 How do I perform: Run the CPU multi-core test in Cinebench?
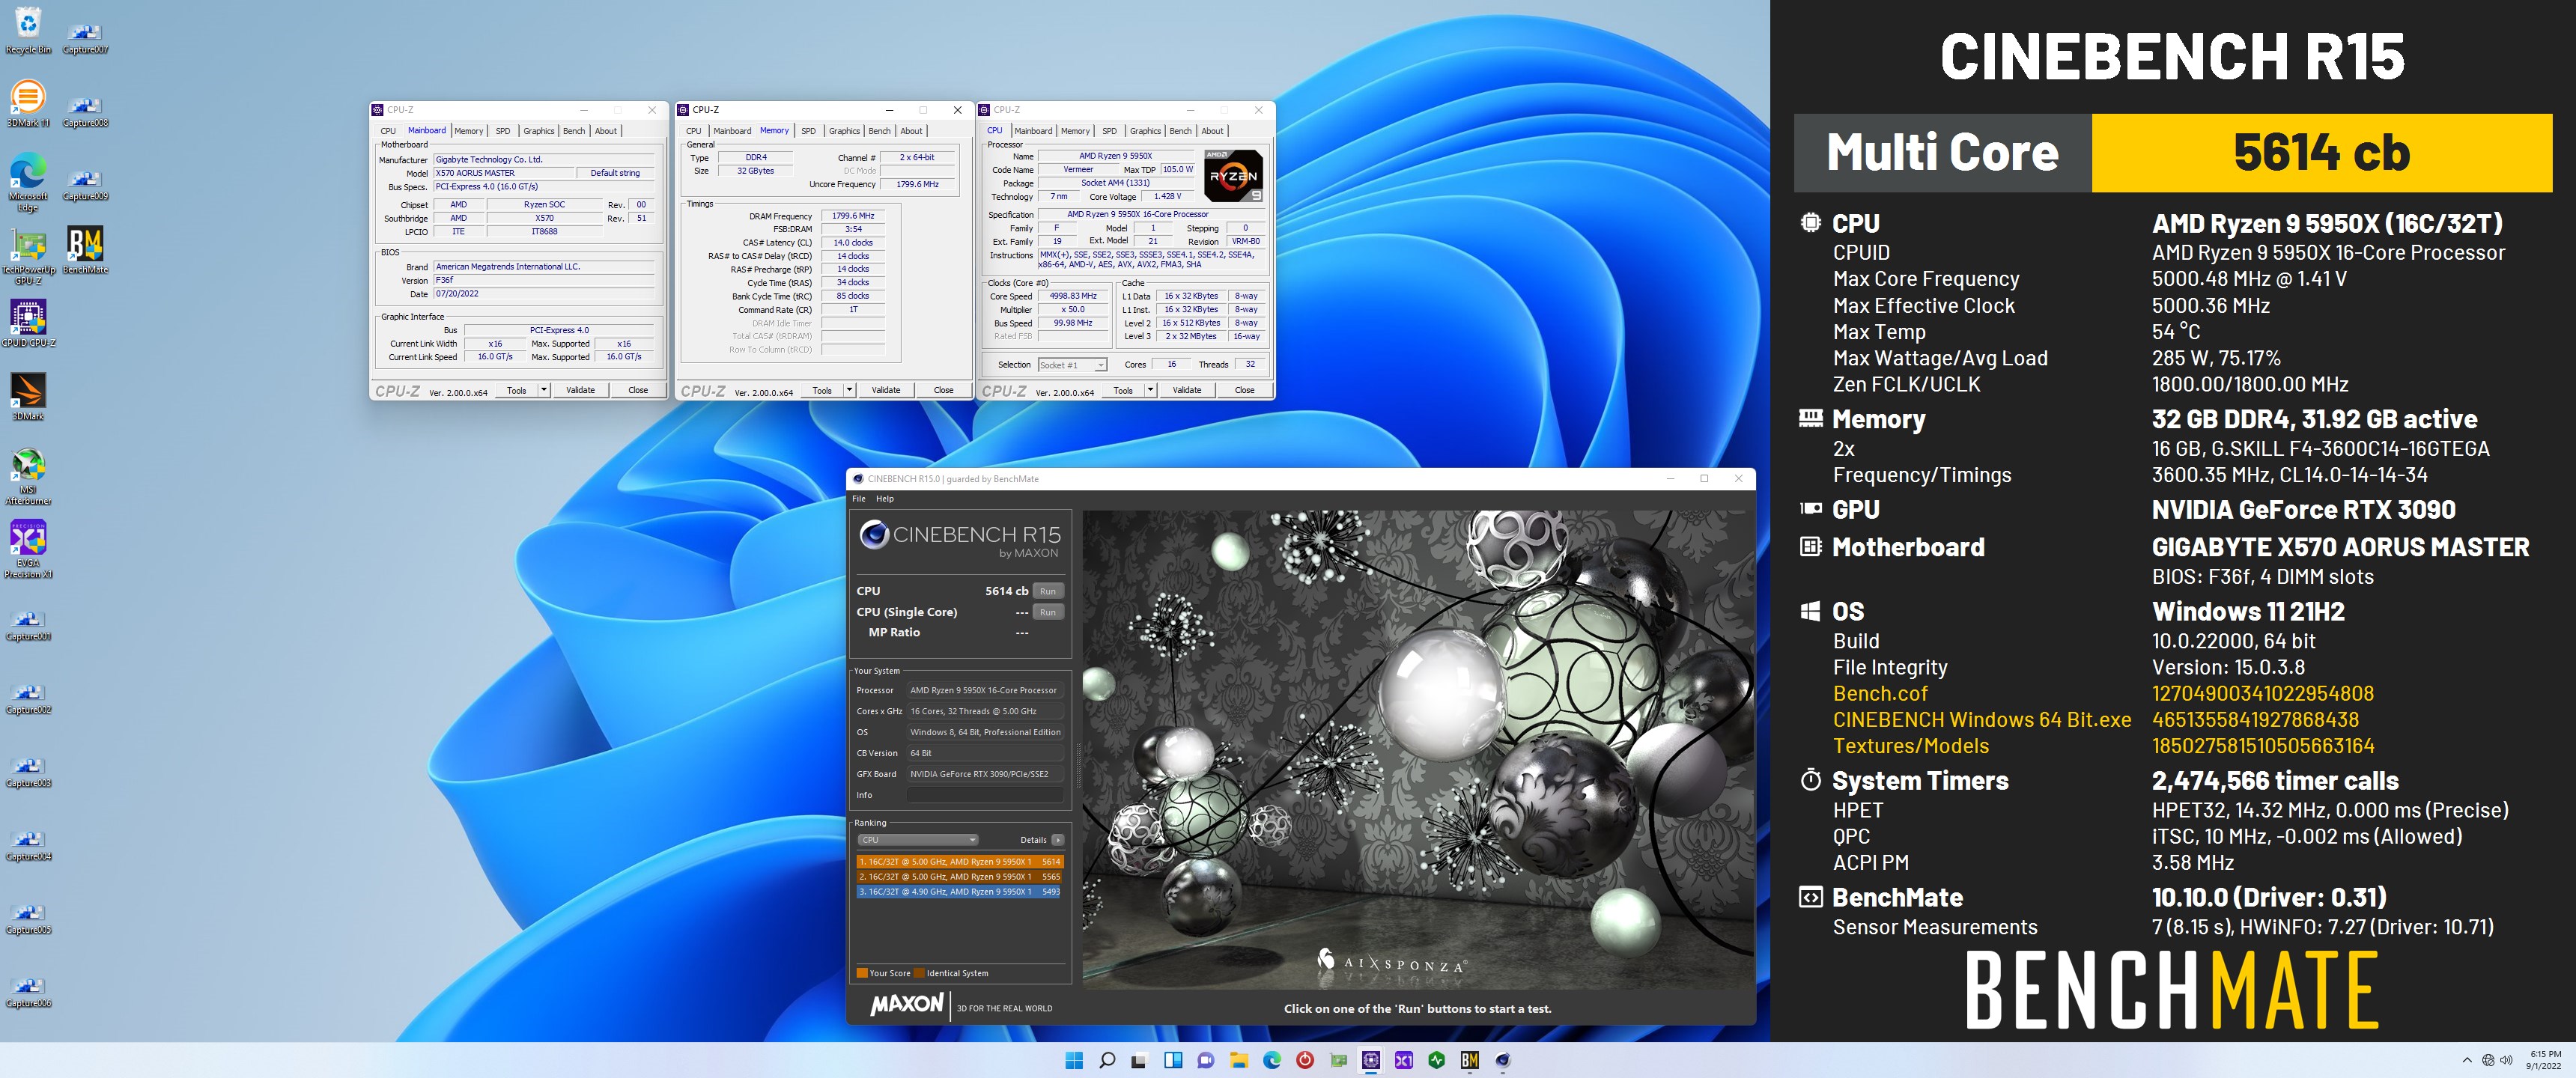point(1048,591)
